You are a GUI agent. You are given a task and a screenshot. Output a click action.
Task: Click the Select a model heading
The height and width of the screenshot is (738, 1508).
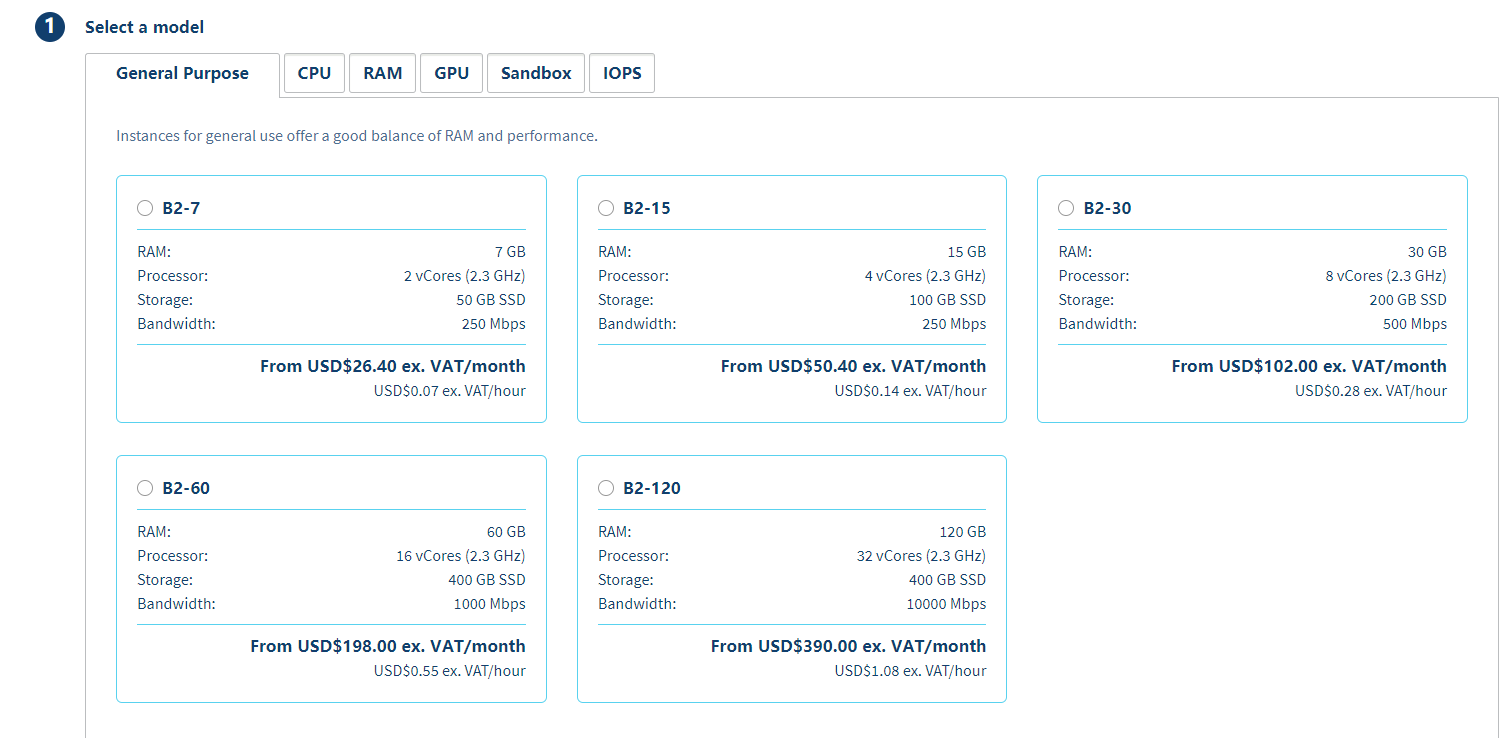pyautogui.click(x=144, y=27)
